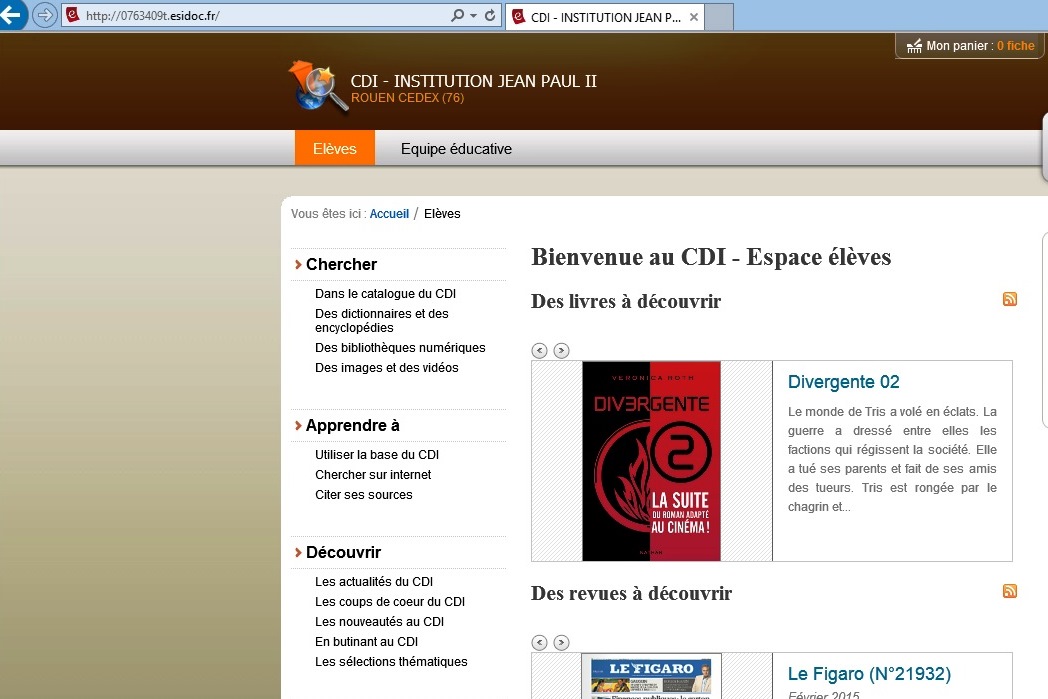Click the browser forward arrow button
Image resolution: width=1048 pixels, height=699 pixels.
point(44,15)
